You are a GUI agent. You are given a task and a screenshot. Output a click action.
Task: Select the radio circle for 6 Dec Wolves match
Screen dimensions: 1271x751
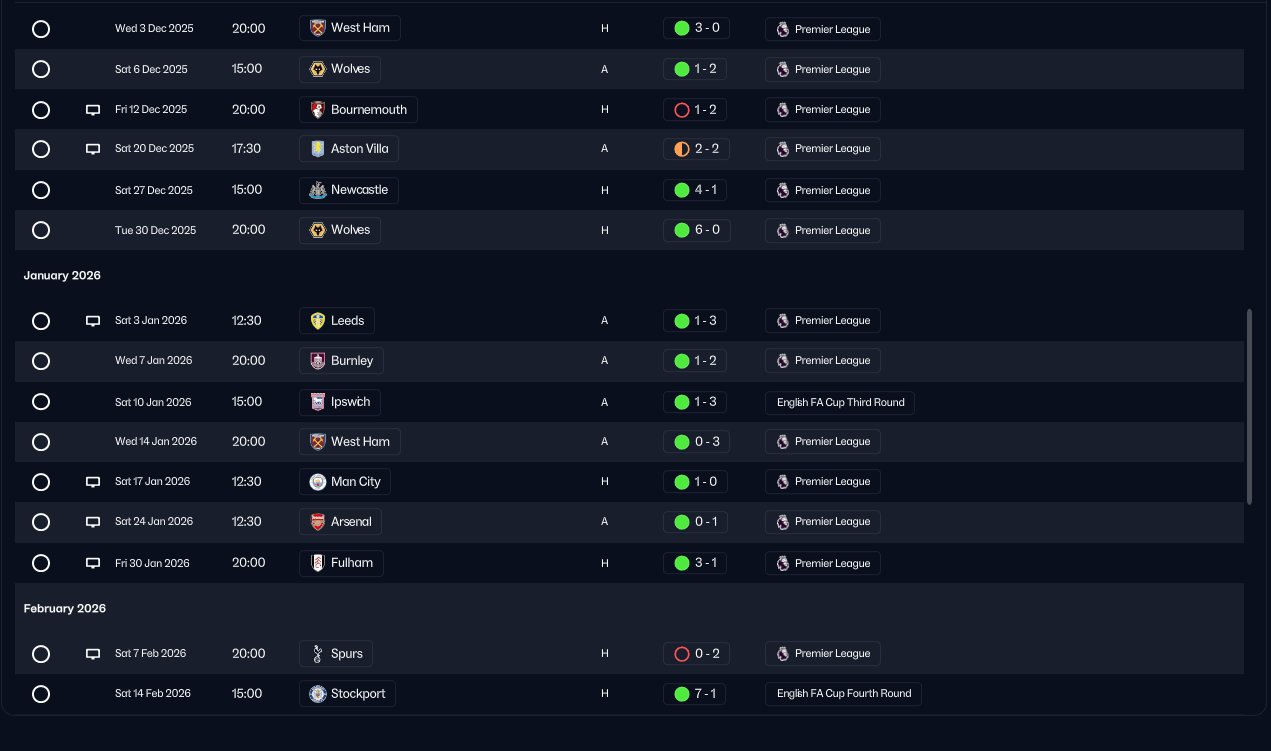pos(41,69)
